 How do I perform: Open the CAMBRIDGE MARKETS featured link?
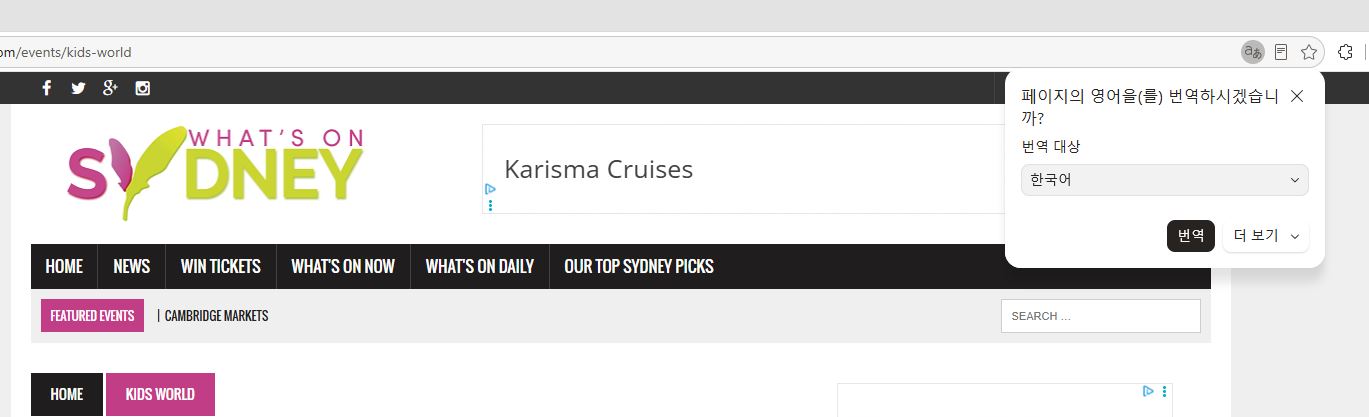(216, 316)
